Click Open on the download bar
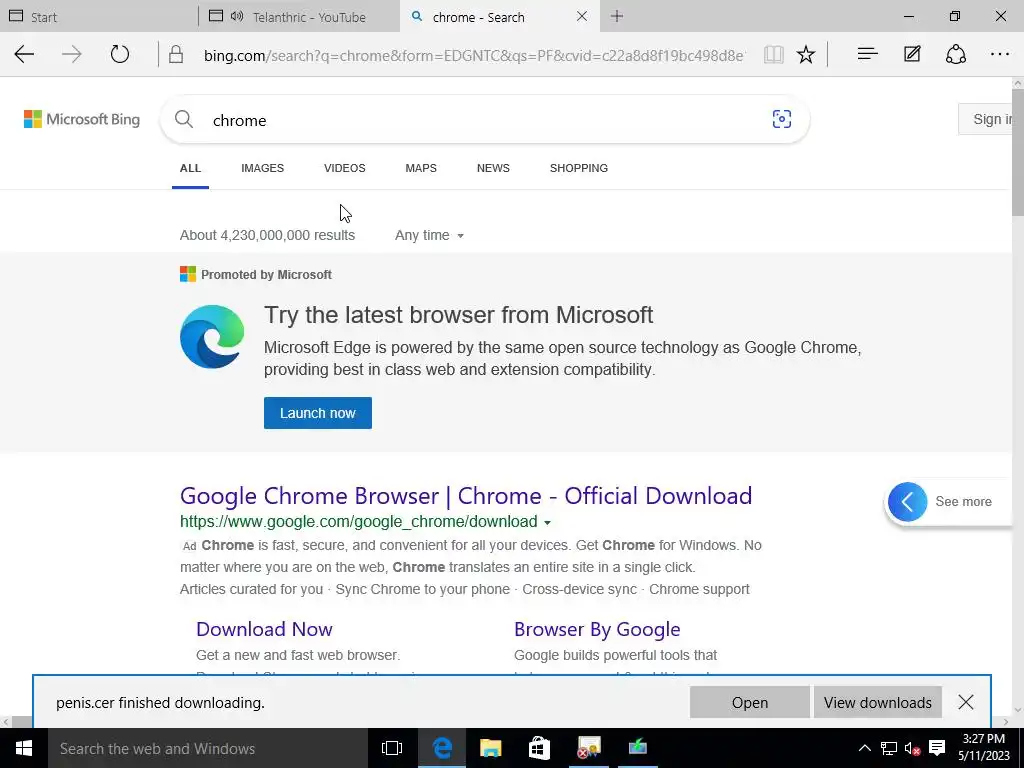 click(x=750, y=702)
